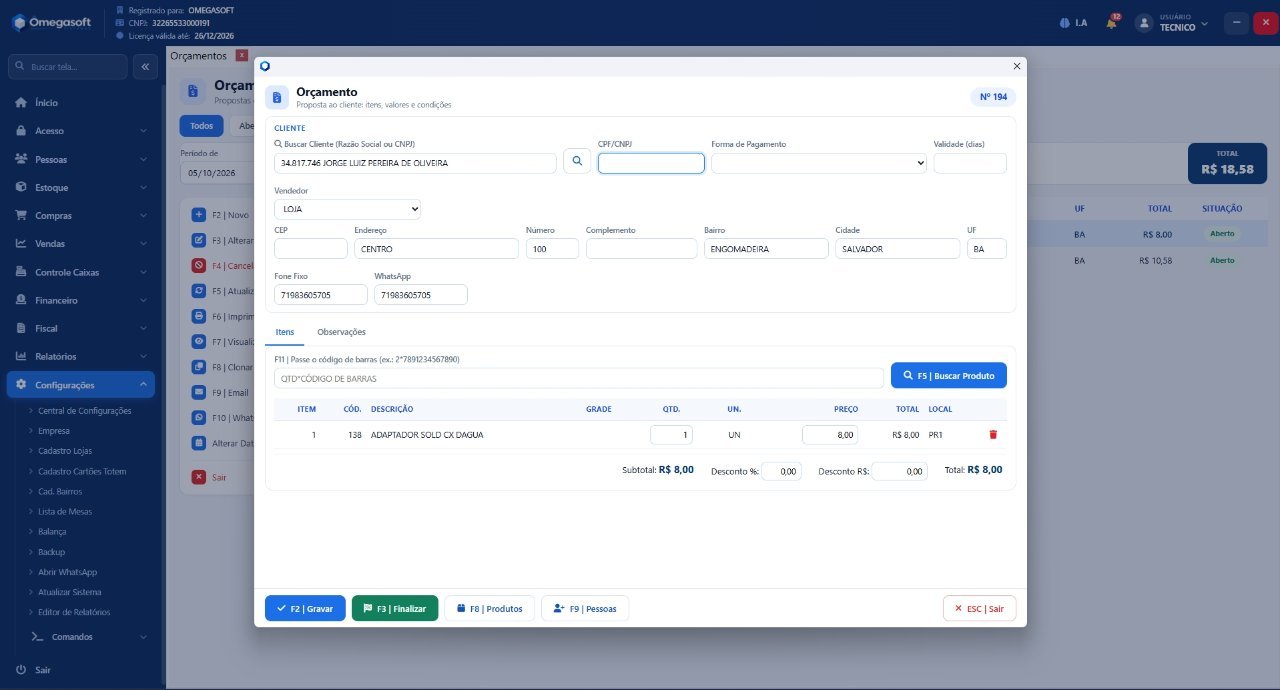This screenshot has height=690, width=1280.
Task: Delete the ADAPTADOR SOLD CX DAGUA item
Action: click(x=993, y=435)
